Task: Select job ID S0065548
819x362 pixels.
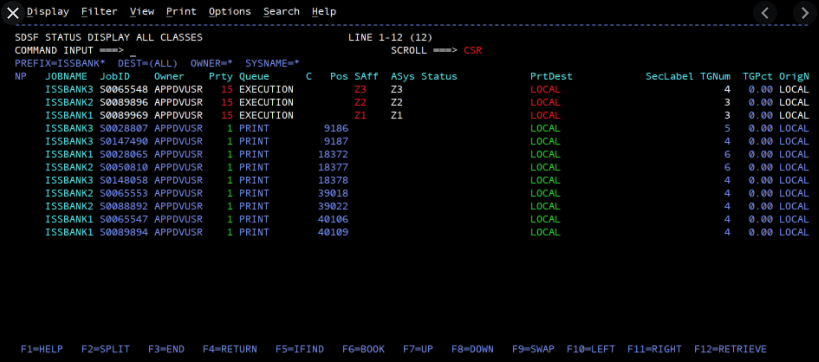Action: (x=124, y=89)
